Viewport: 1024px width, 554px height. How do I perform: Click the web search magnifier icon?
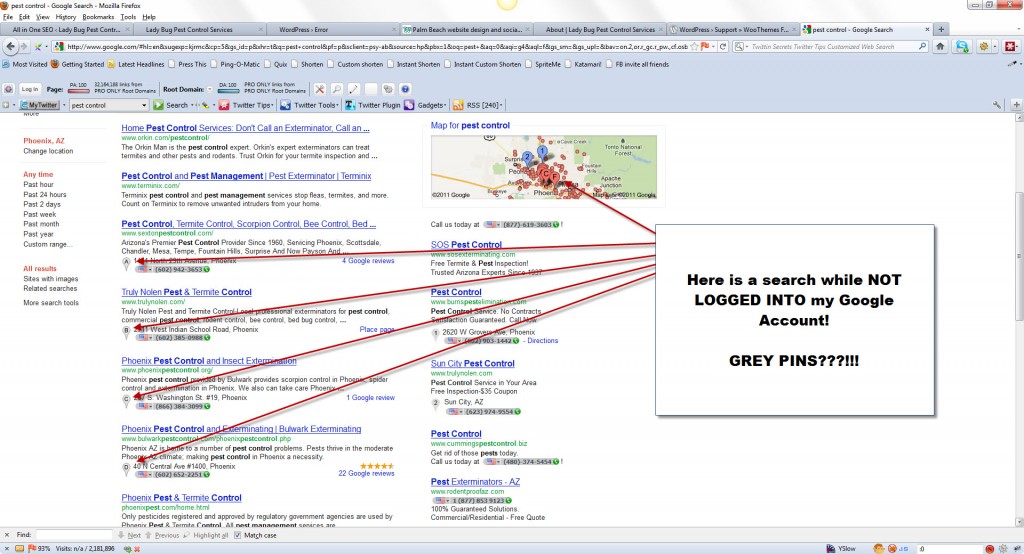tap(922, 46)
